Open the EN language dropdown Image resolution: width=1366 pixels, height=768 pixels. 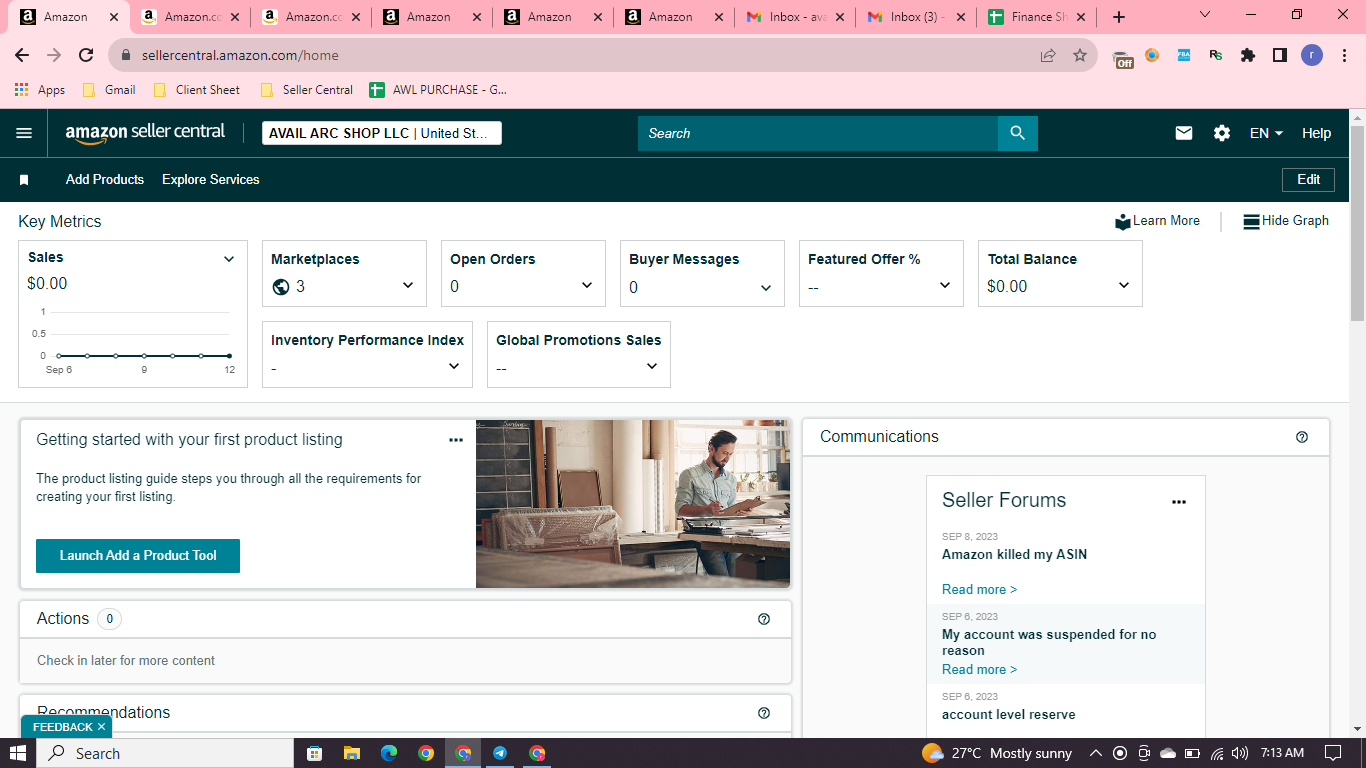[x=1266, y=133]
